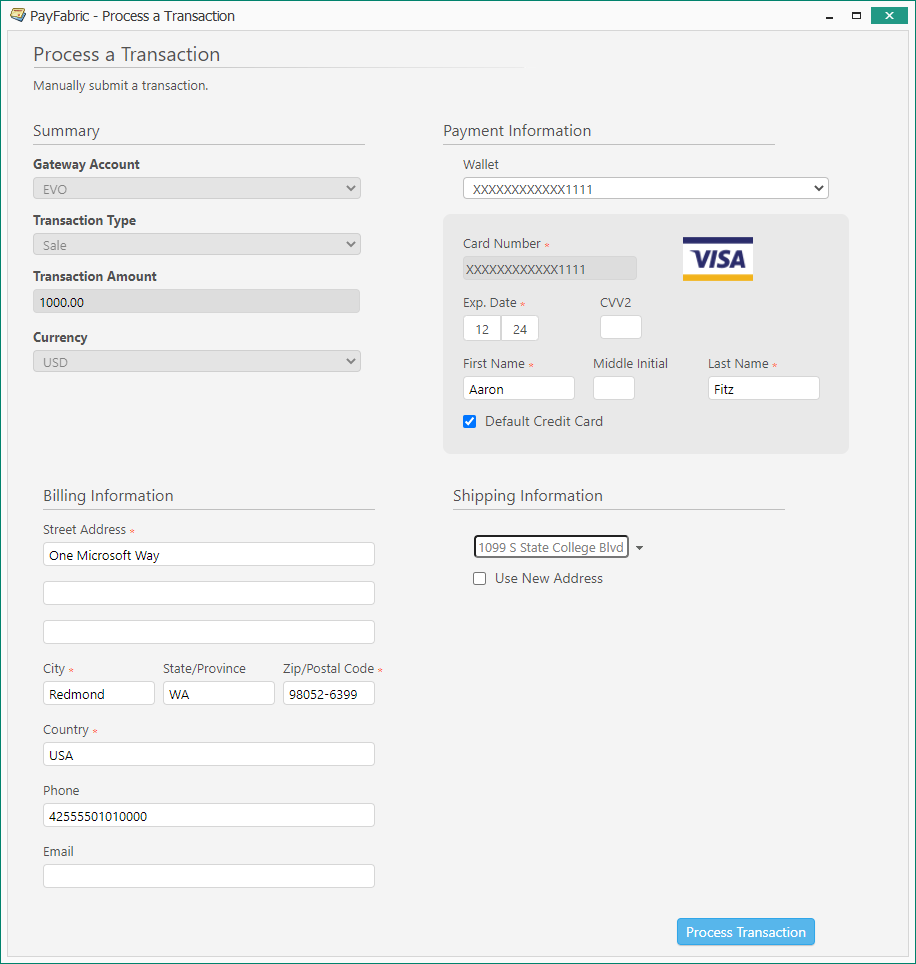Expand the shipping address dropdown arrow
The height and width of the screenshot is (964, 916).
point(640,548)
